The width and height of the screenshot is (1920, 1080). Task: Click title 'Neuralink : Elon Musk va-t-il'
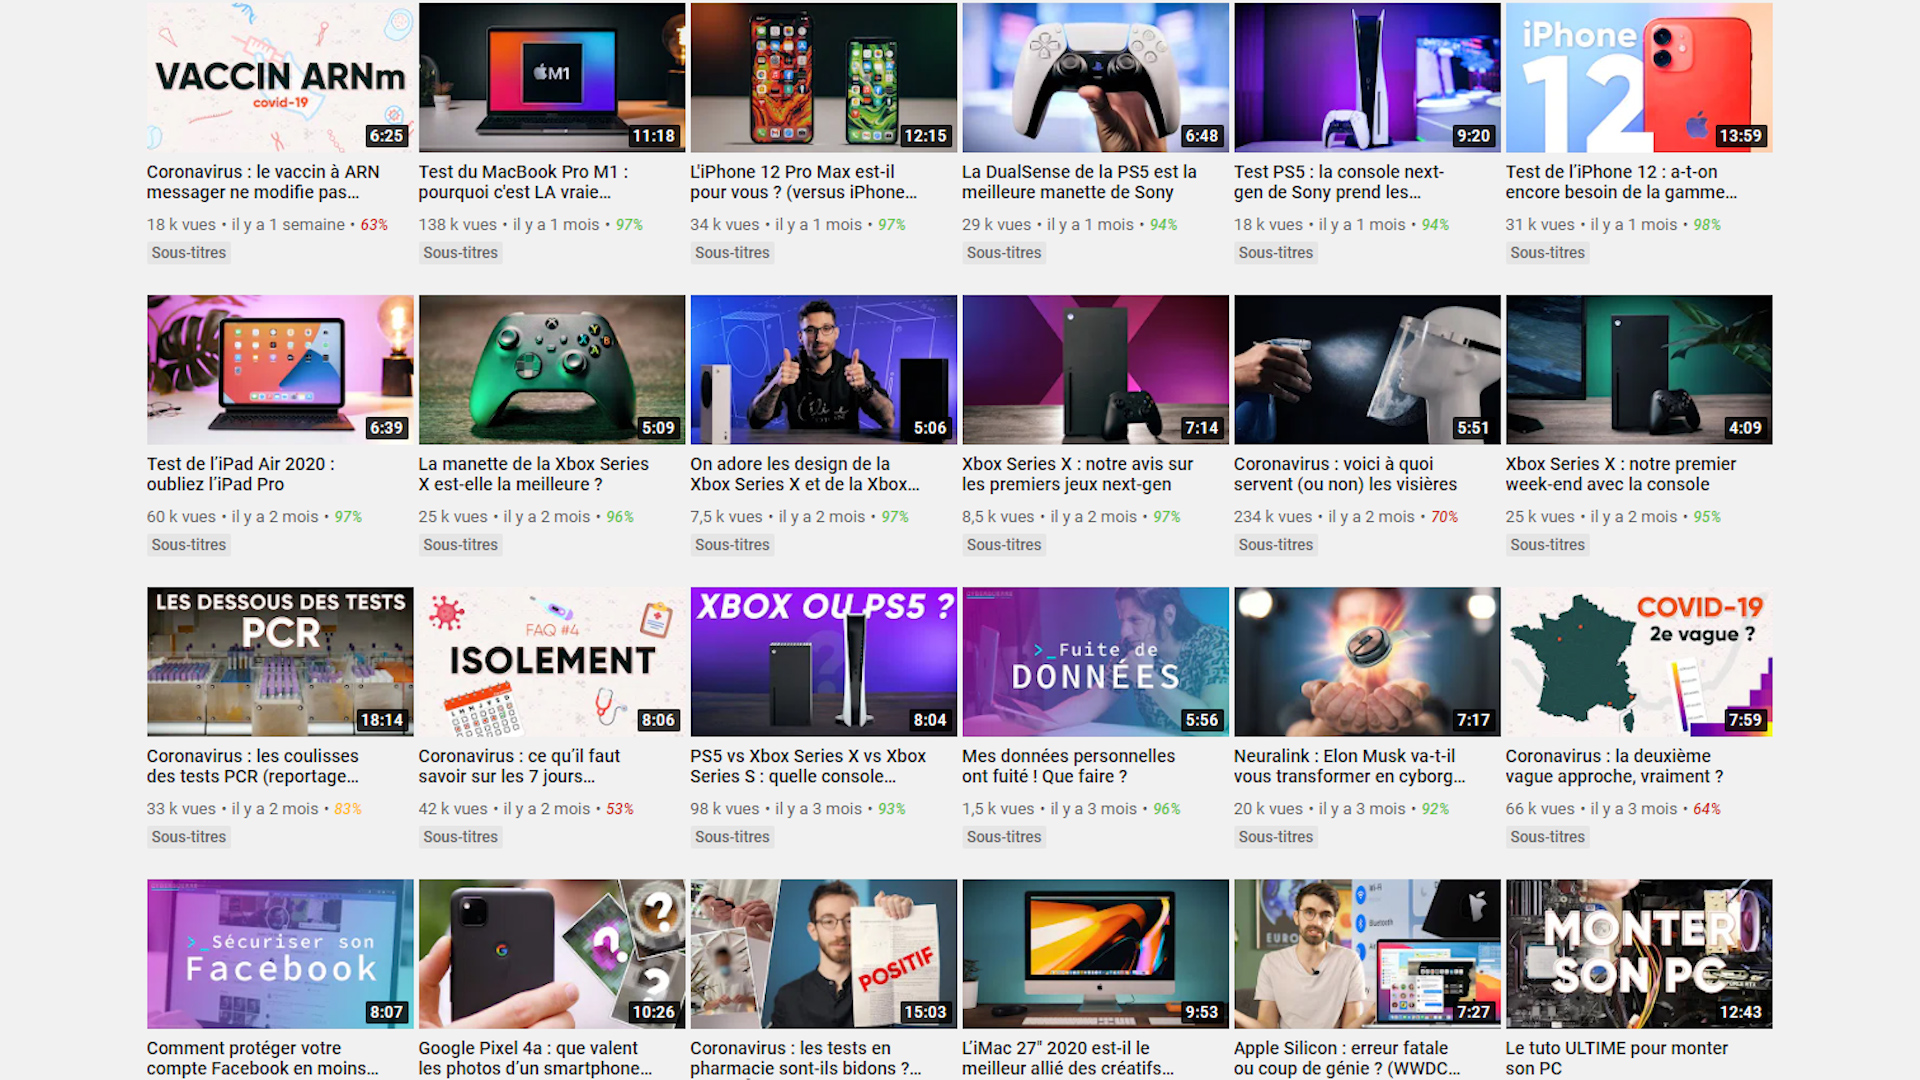(x=1349, y=766)
